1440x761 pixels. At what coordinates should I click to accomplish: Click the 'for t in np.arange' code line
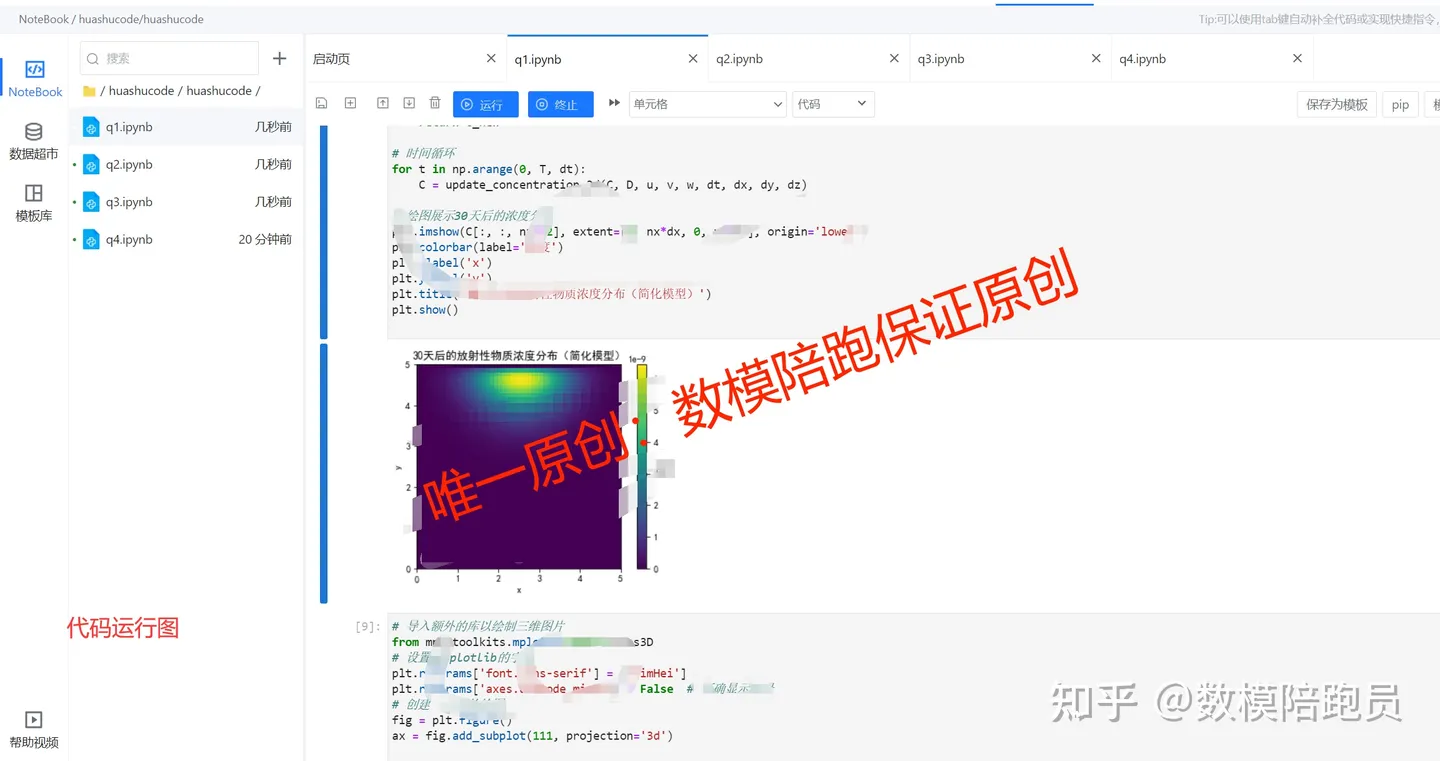(489, 169)
